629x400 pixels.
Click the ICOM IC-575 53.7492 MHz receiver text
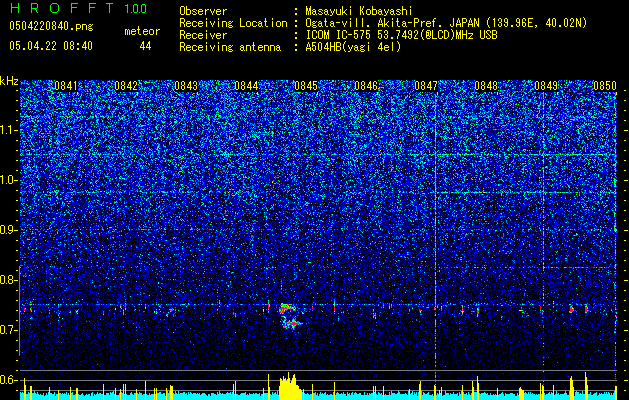[401, 35]
